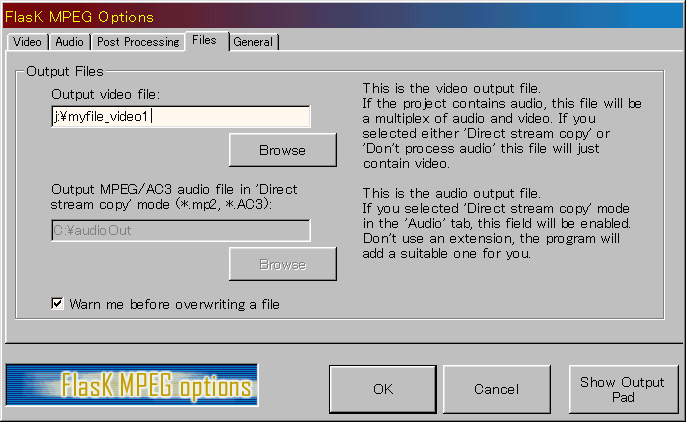This screenshot has height=422, width=686.
Task: Click into the Output video file field
Action: pos(181,116)
